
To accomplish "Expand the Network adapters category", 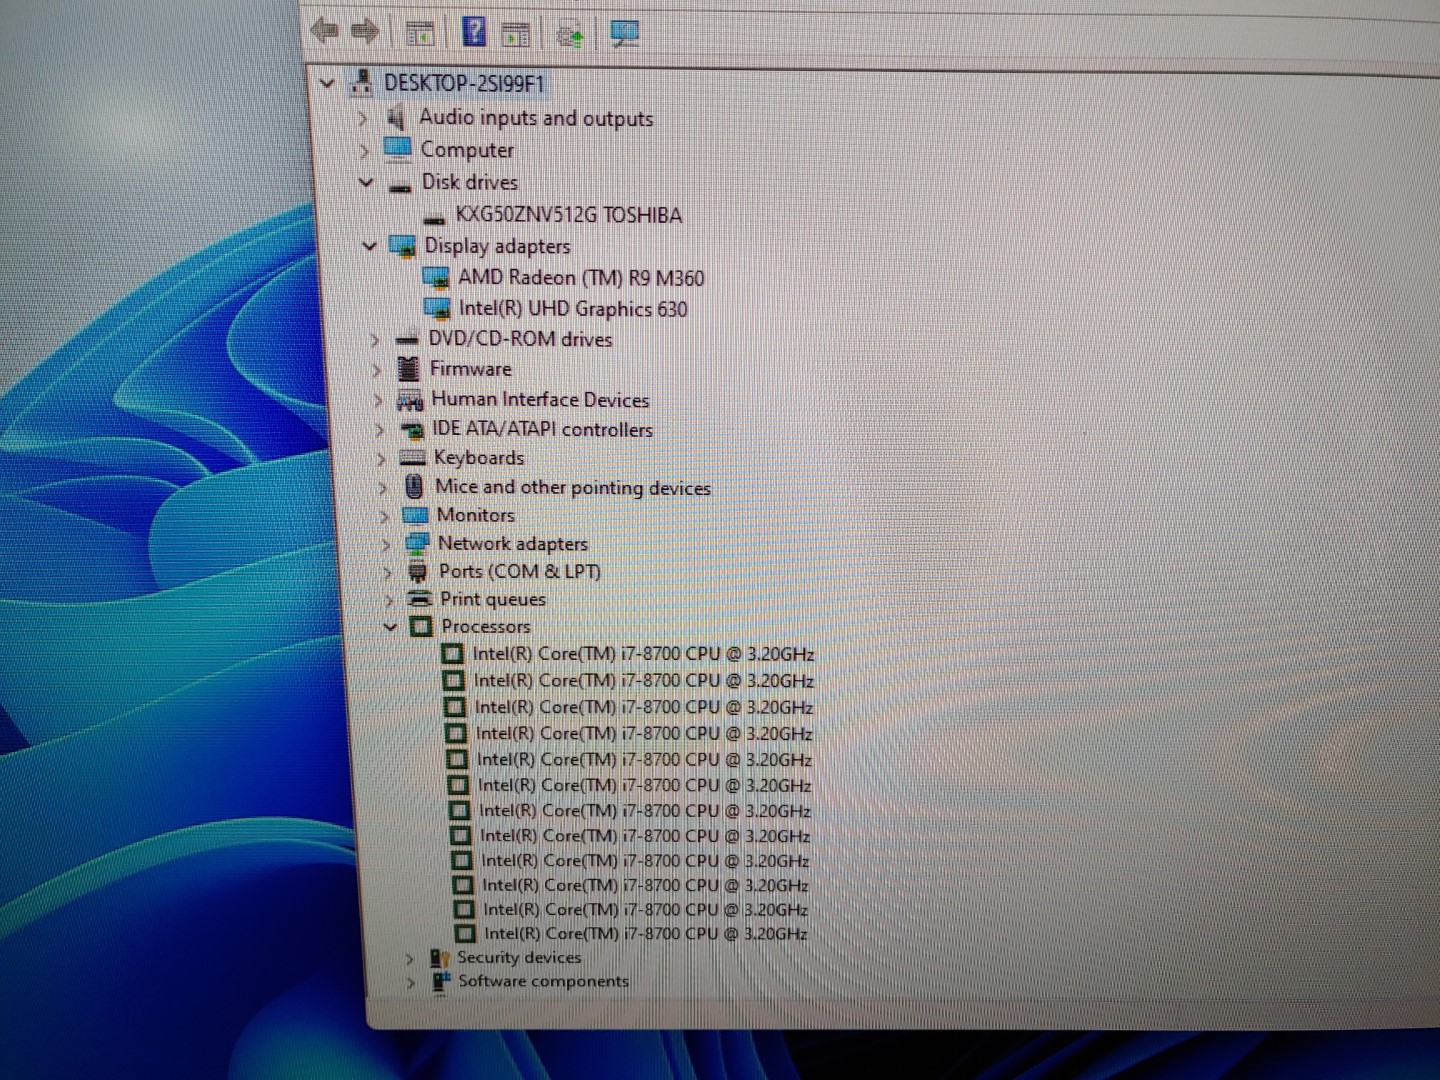I will pos(386,545).
